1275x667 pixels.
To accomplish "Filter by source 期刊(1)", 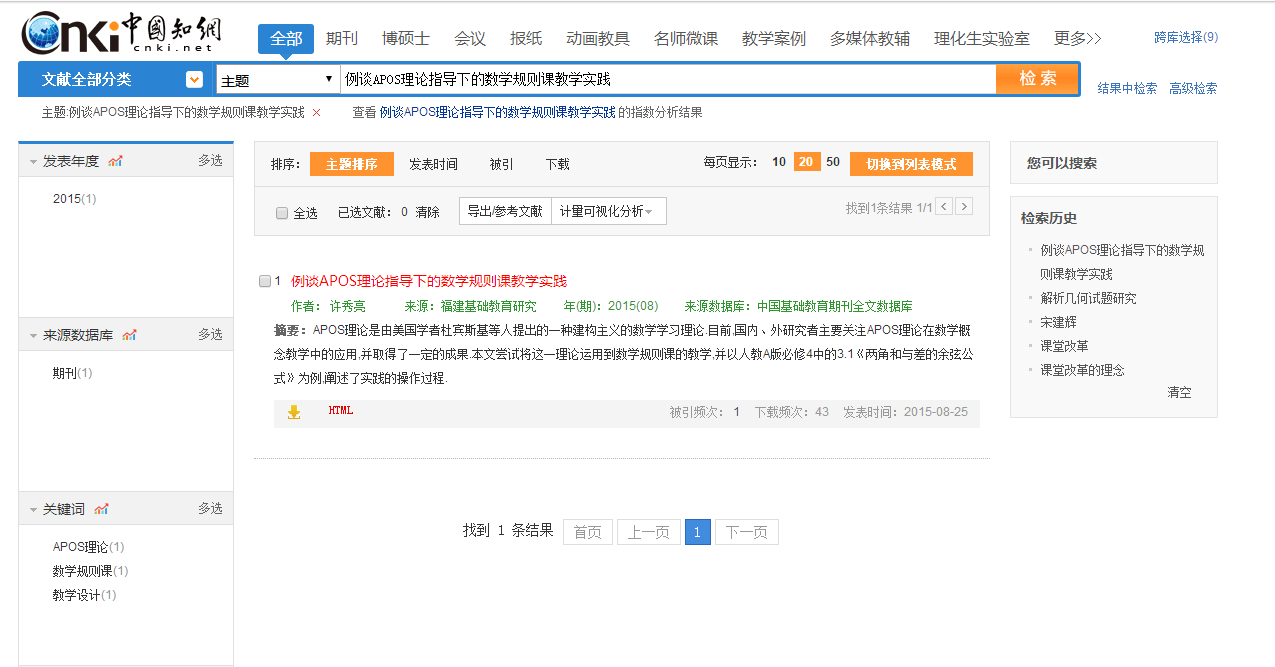I will [72, 373].
